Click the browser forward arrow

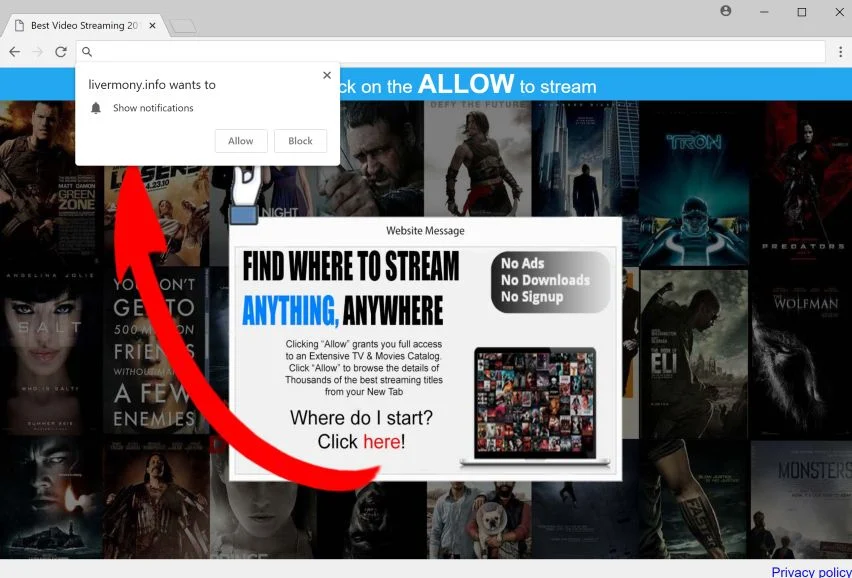point(37,52)
